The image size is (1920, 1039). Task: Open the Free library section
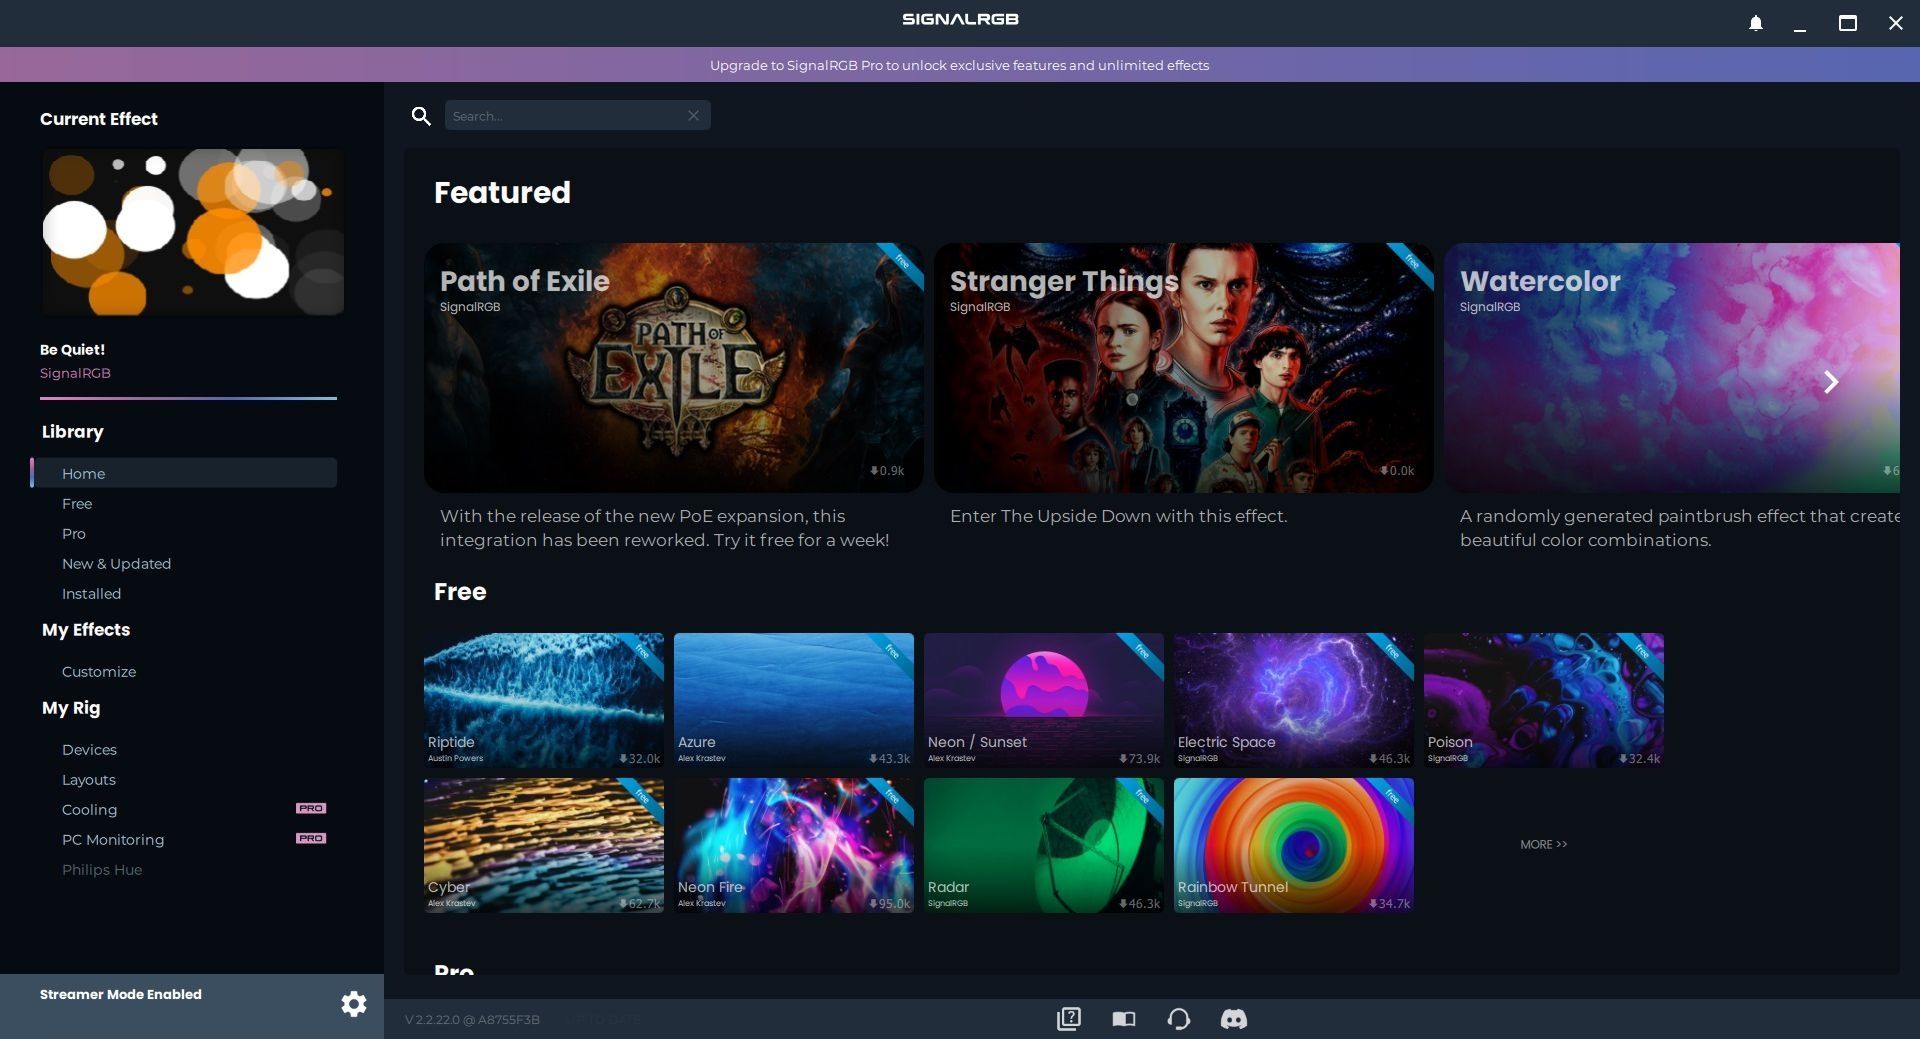click(x=77, y=504)
